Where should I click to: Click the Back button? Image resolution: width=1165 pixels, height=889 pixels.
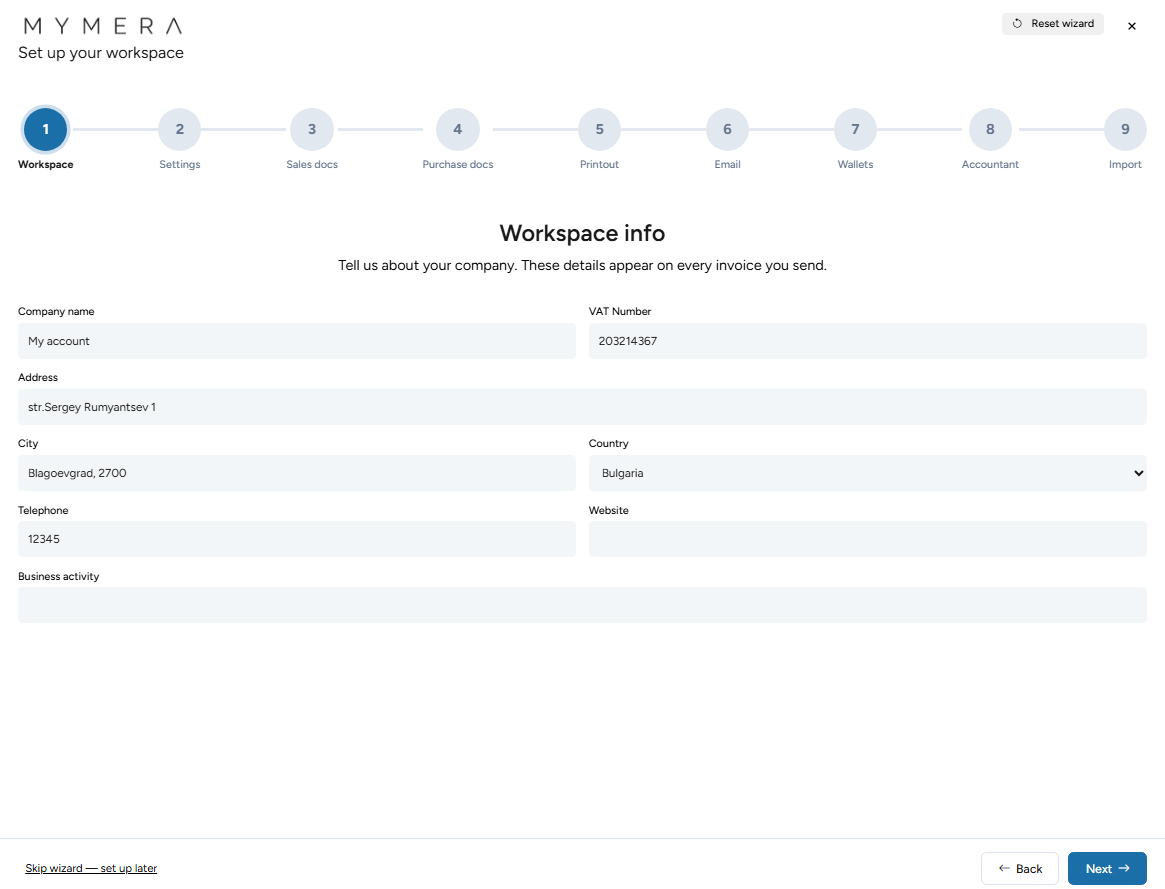click(x=1019, y=868)
